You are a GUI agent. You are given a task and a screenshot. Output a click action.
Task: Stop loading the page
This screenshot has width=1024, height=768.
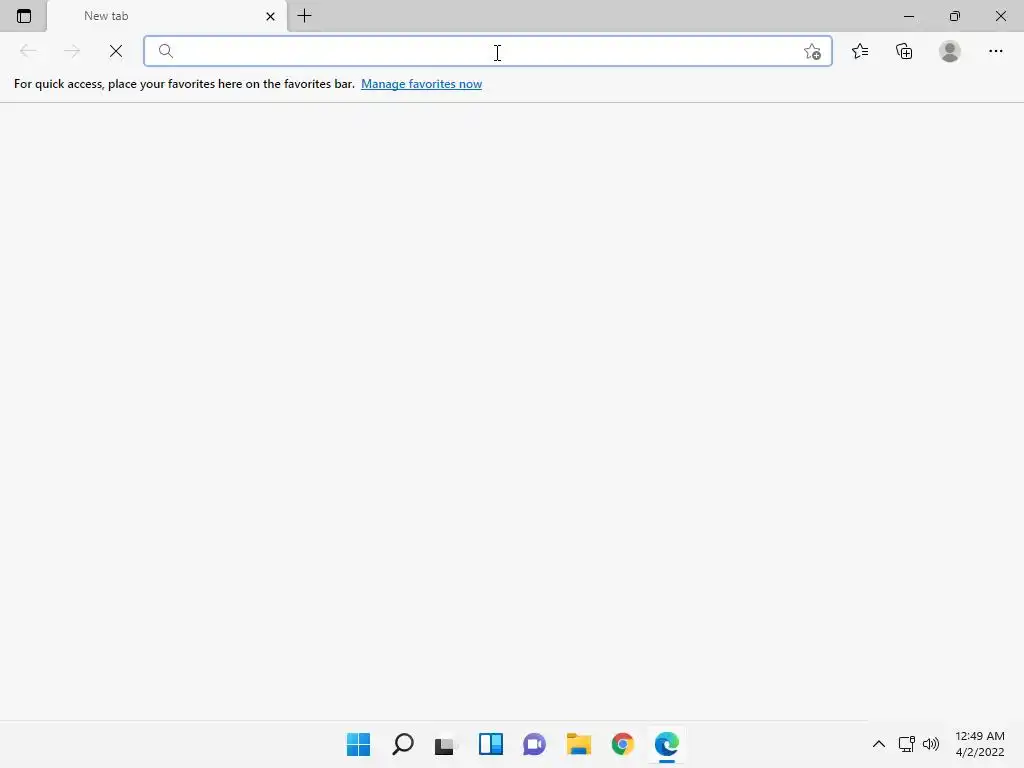(116, 51)
